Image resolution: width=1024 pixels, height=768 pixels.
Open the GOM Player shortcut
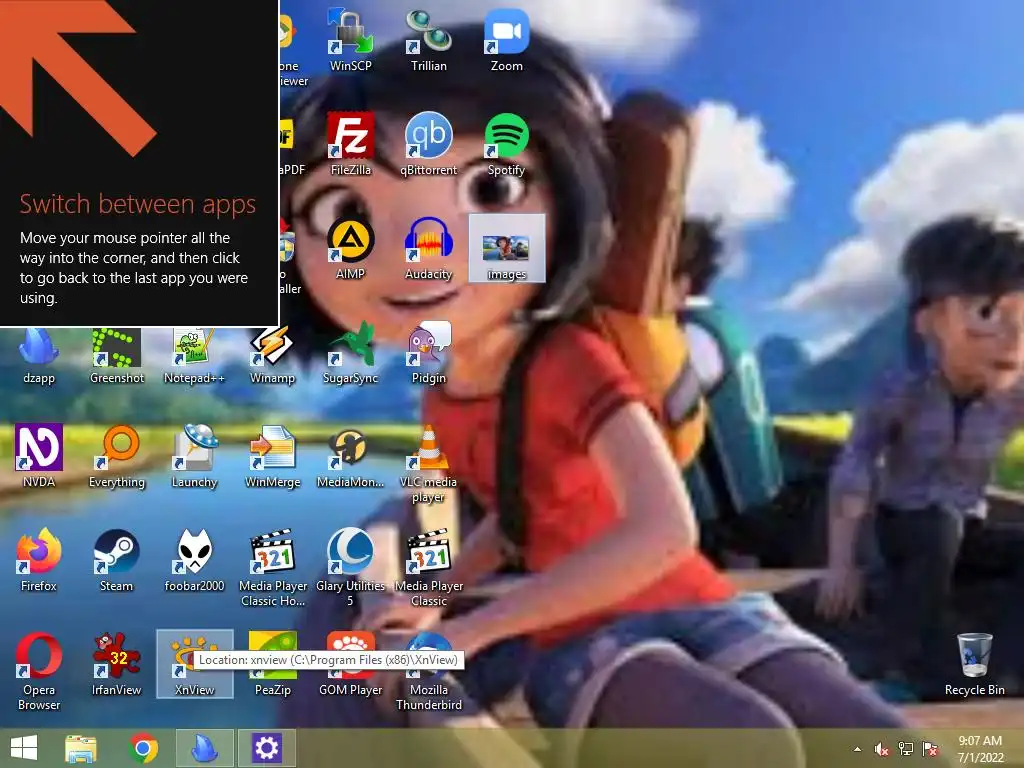coord(351,664)
